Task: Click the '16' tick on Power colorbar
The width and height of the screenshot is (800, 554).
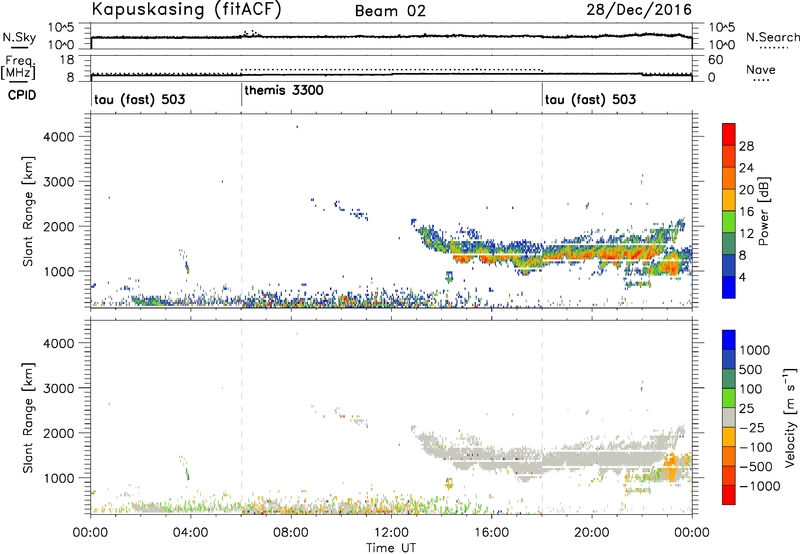Action: (x=746, y=212)
